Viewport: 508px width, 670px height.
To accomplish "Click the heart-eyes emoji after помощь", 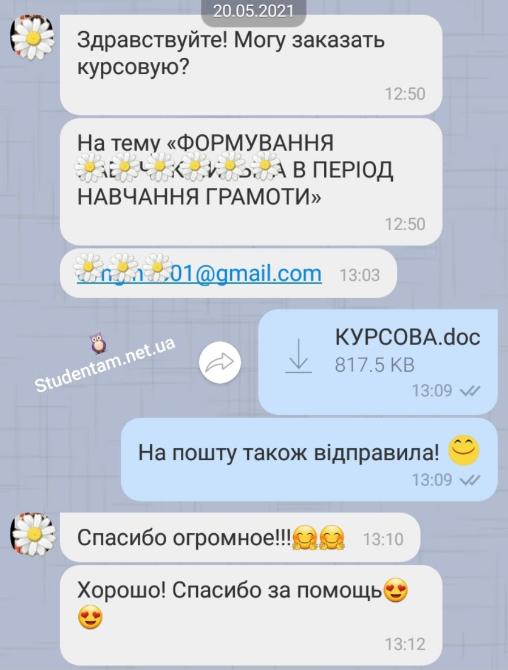I will 396,590.
